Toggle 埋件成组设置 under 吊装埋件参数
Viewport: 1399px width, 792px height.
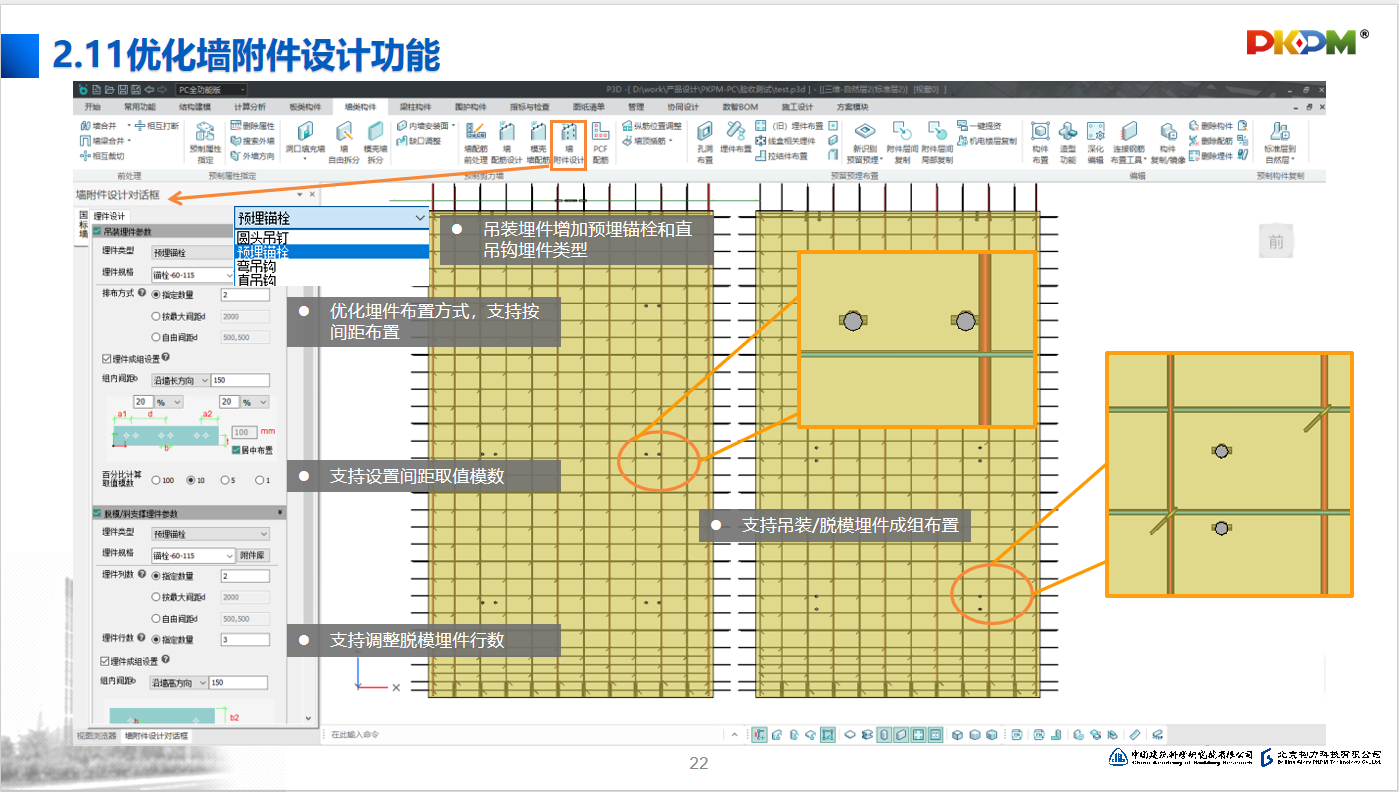coord(107,358)
